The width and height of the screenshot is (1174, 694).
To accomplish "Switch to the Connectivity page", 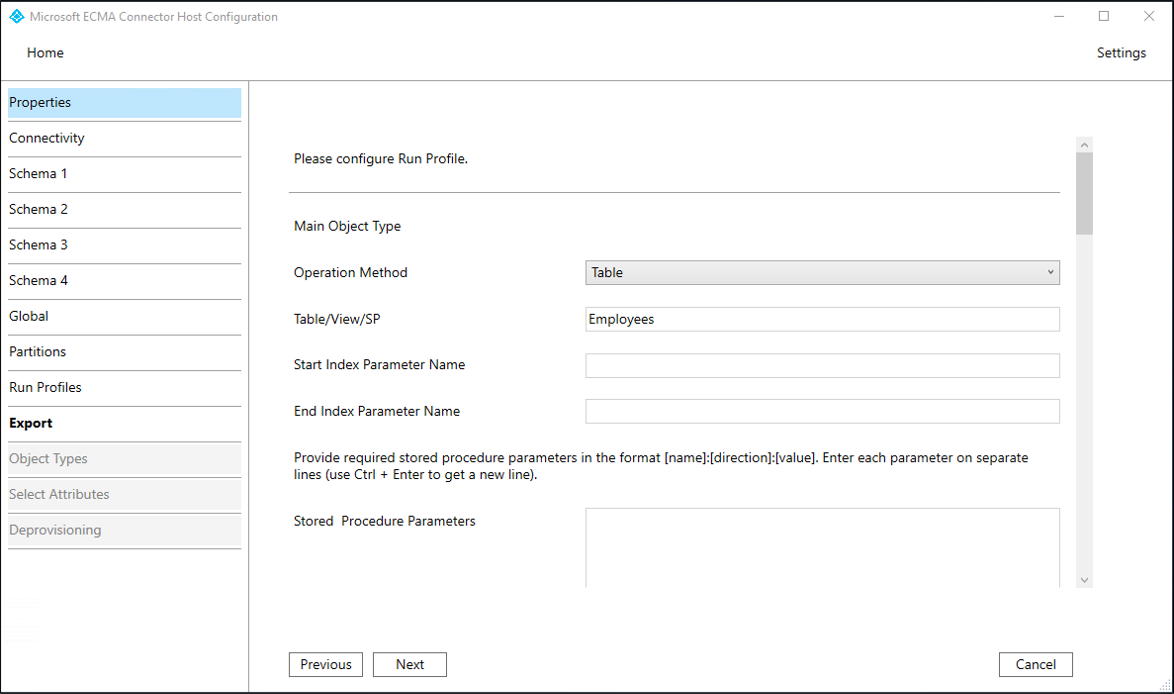I will tap(124, 138).
